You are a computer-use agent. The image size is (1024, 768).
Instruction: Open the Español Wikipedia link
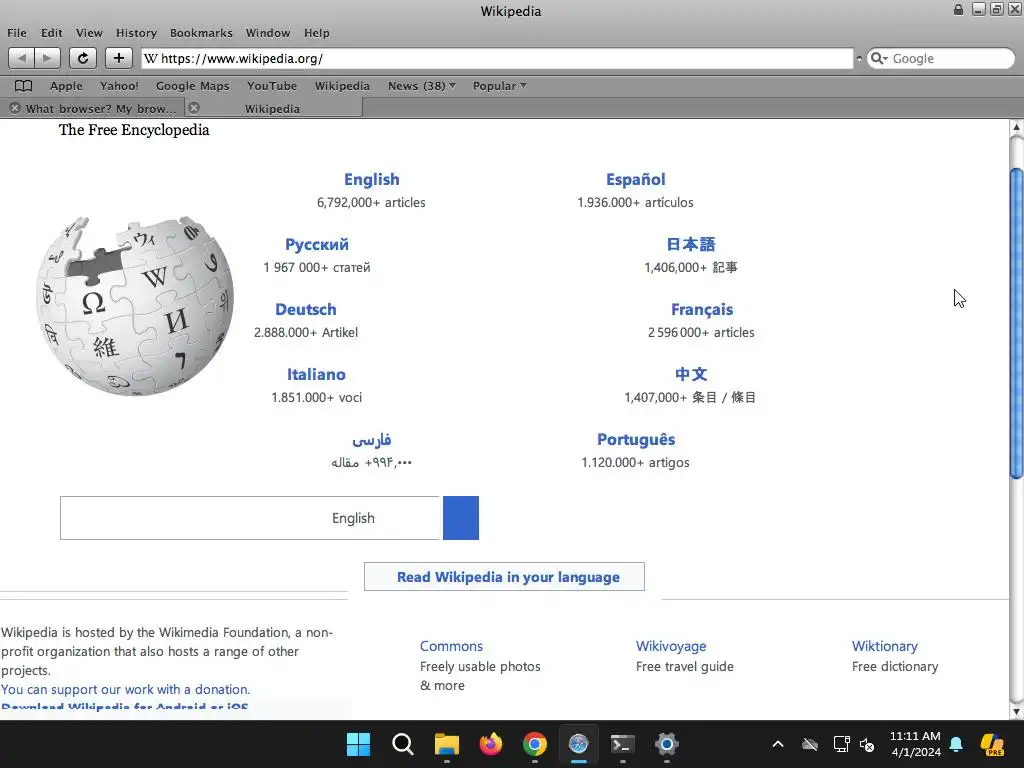coord(635,179)
